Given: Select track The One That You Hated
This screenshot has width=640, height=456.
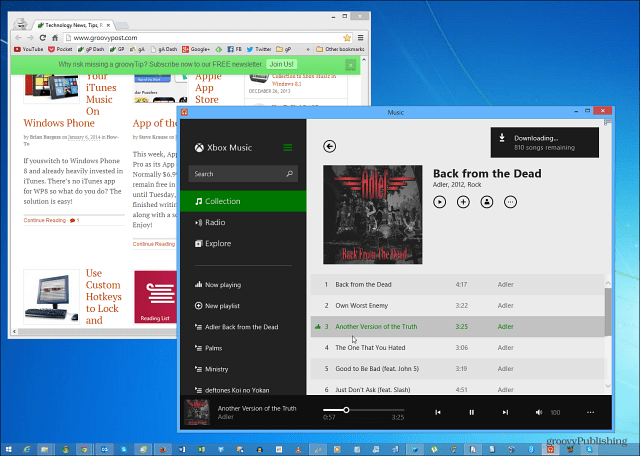Looking at the screenshot, I should tap(457, 348).
